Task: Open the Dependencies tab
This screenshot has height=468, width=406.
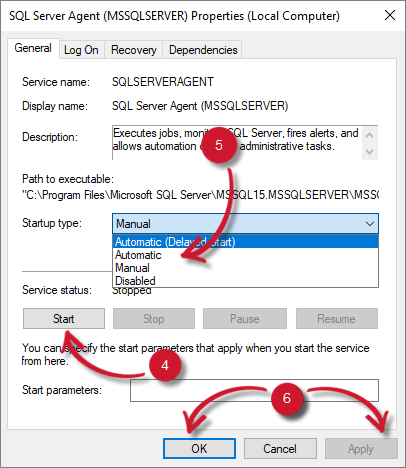Action: pos(203,50)
